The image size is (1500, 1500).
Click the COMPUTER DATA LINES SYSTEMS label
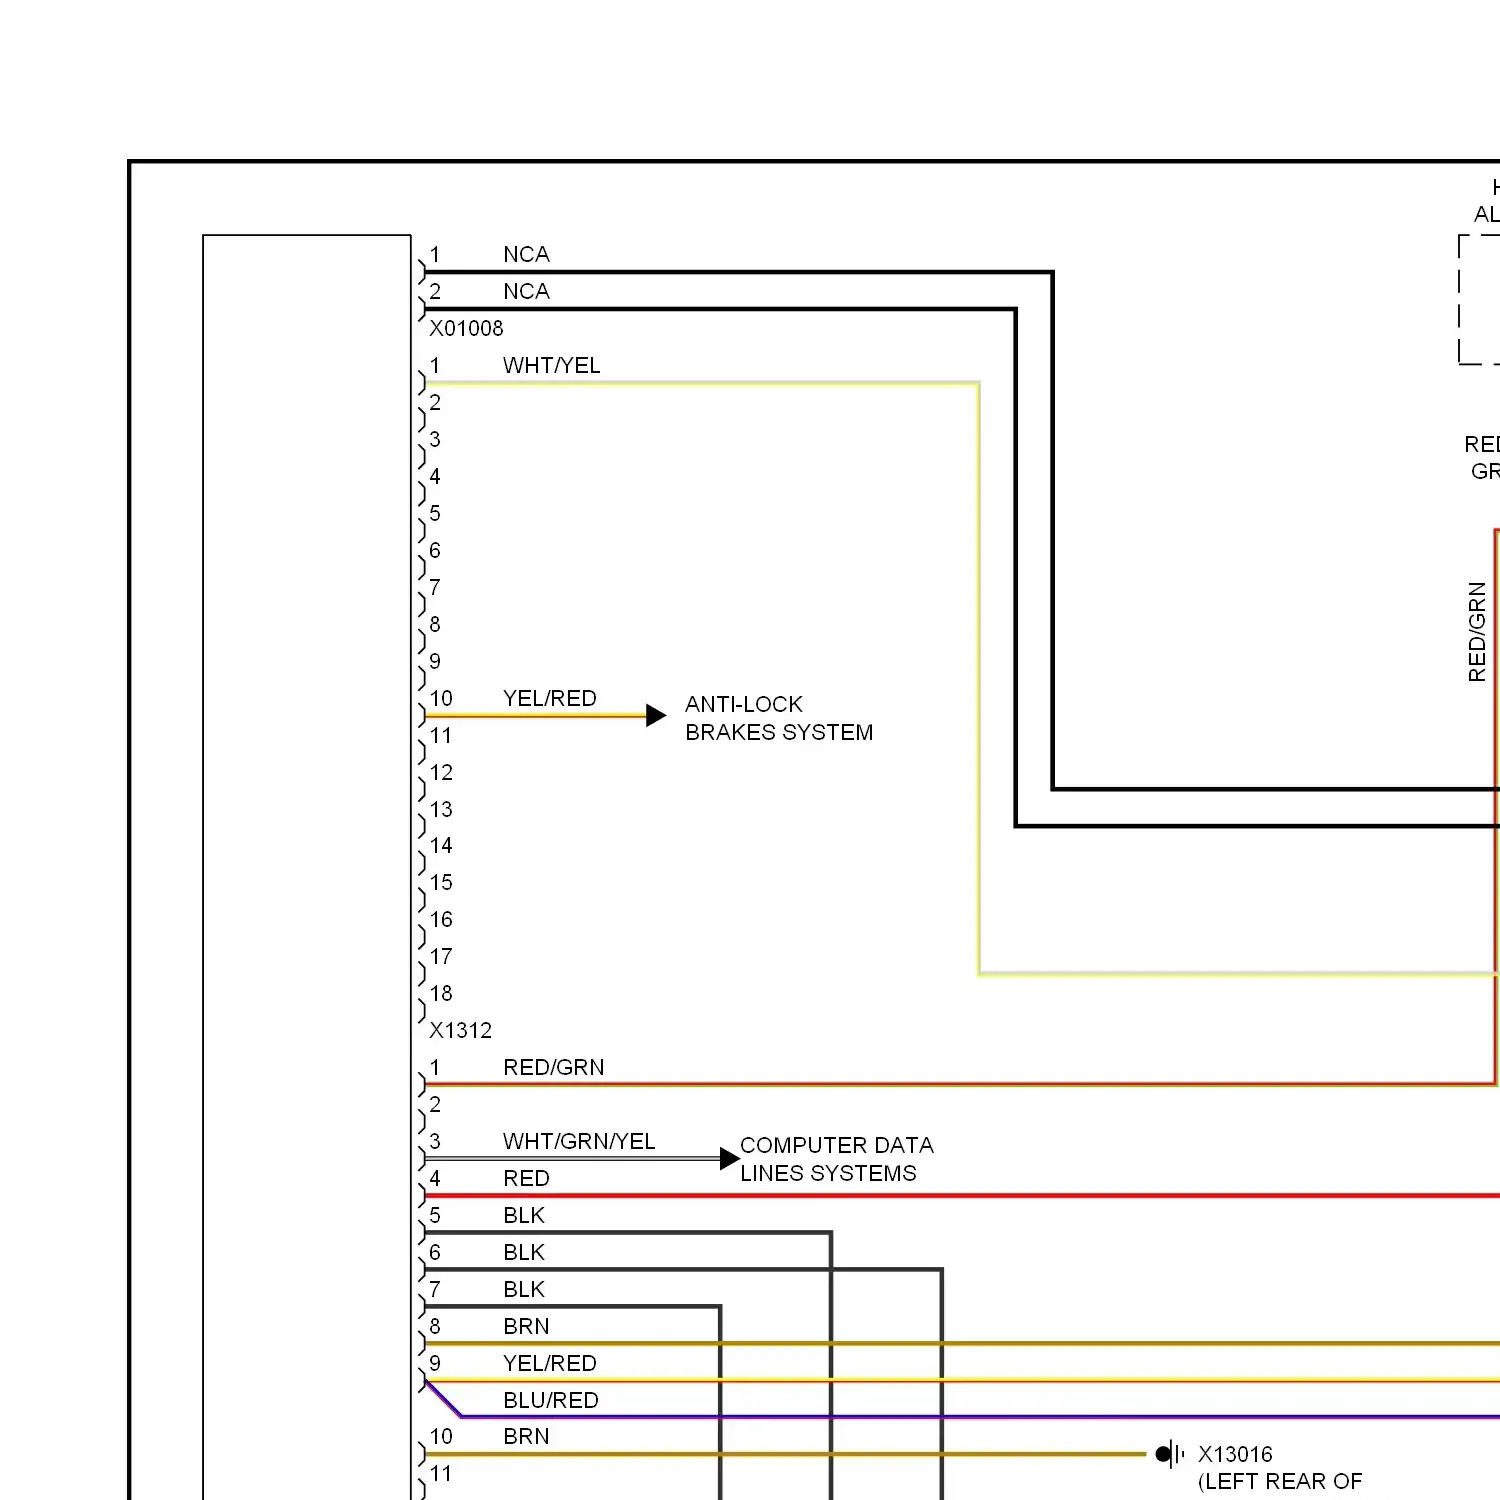tap(837, 1159)
